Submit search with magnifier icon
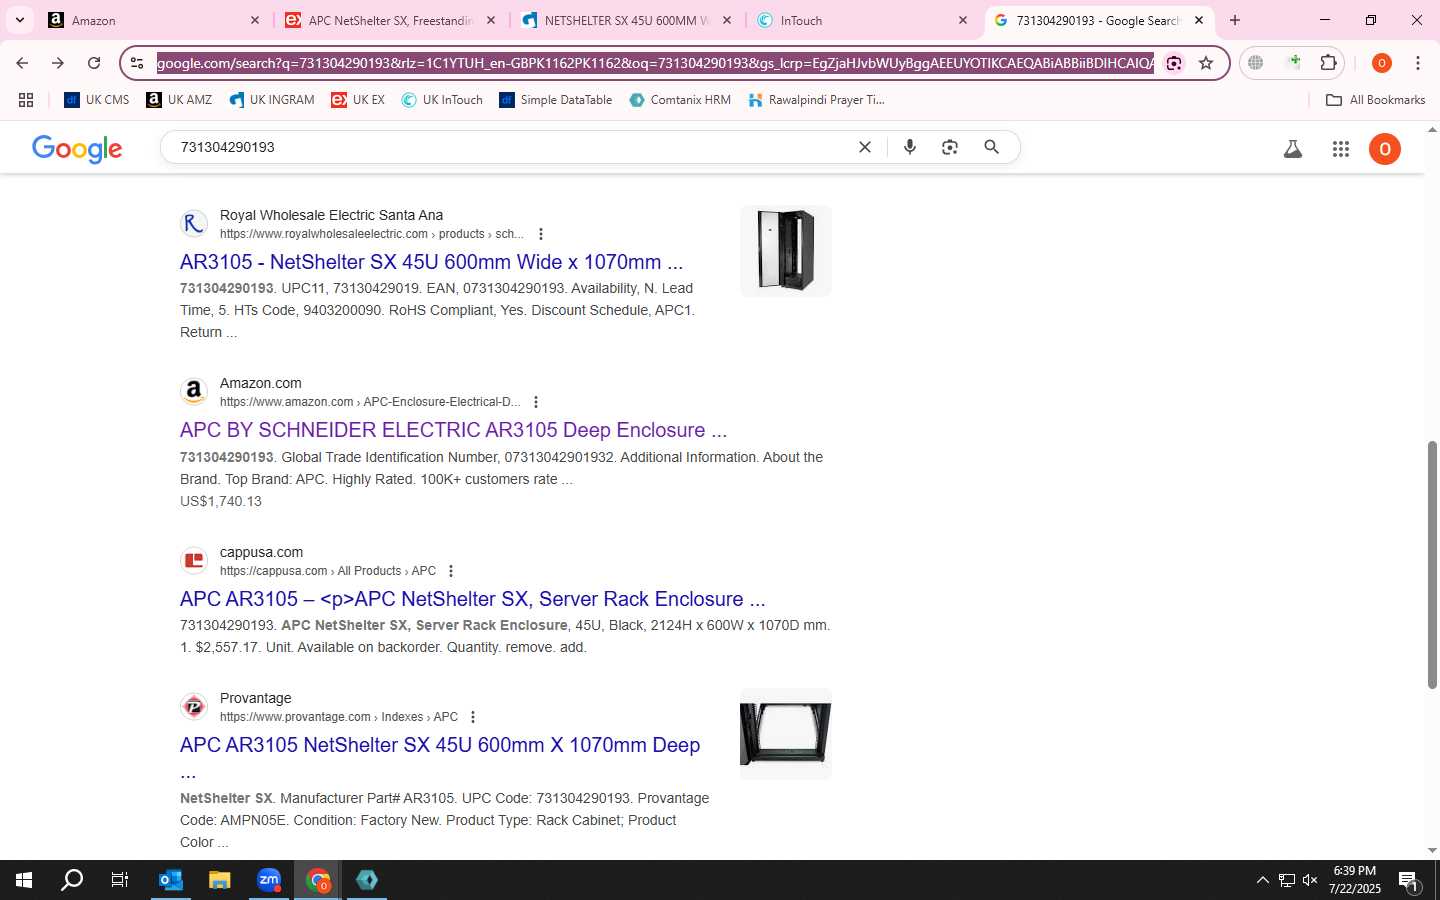The image size is (1440, 900). pos(991,147)
